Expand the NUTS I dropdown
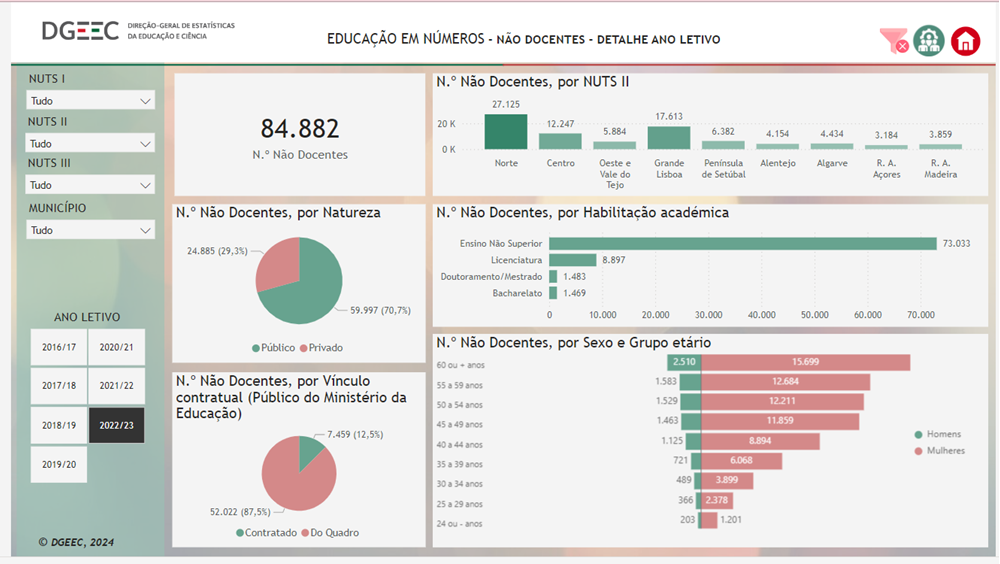The height and width of the screenshot is (564, 1000). pos(90,101)
